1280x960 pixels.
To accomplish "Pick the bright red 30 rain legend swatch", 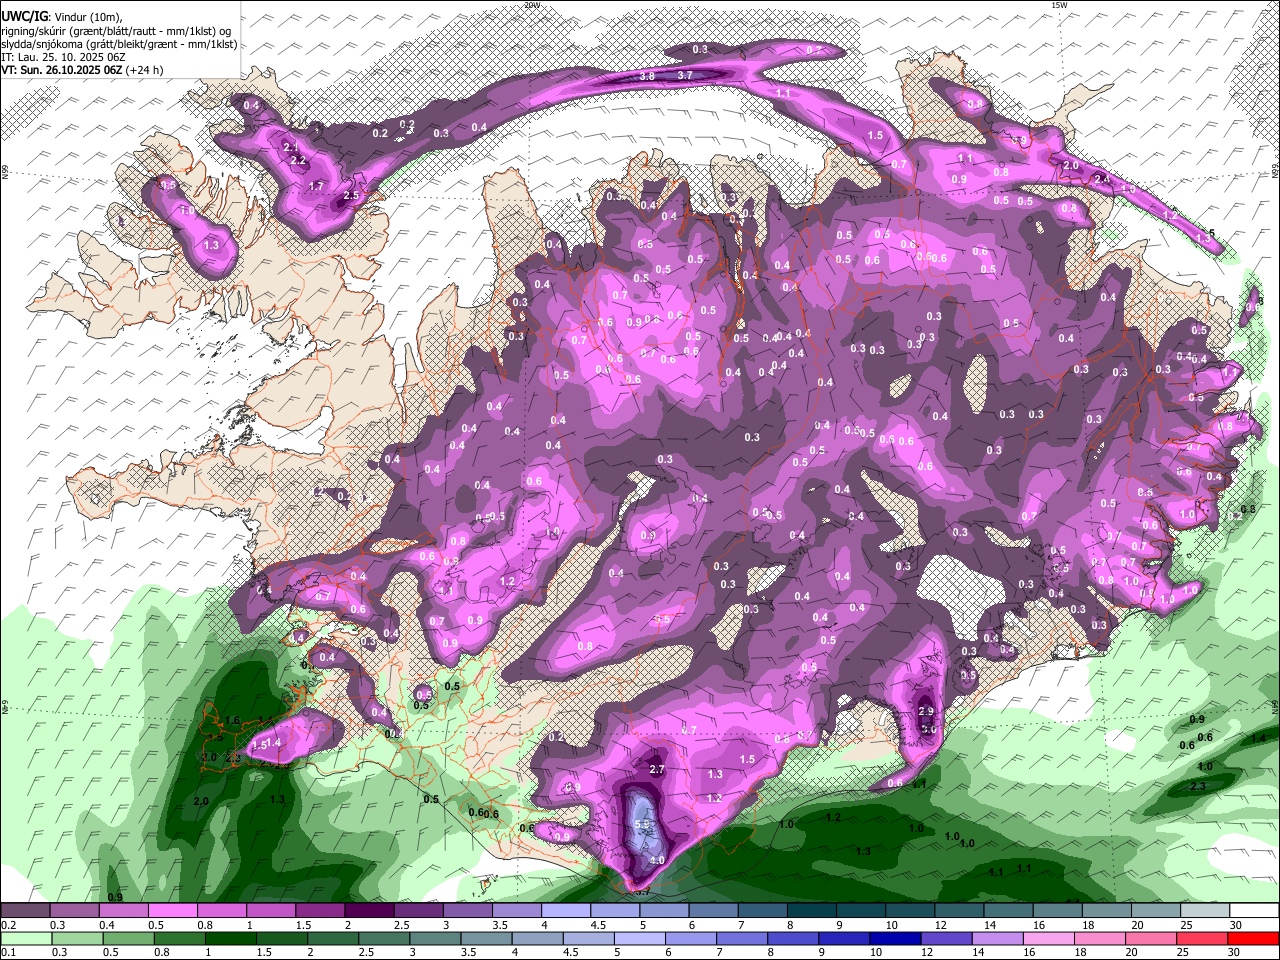I will (x=1252, y=939).
